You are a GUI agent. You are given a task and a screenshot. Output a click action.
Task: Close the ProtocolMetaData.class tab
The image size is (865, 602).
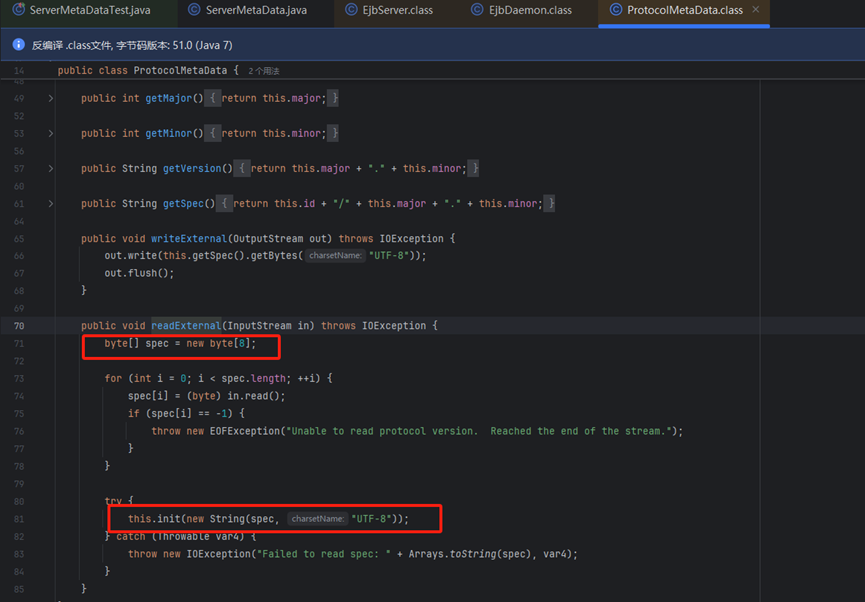[756, 10]
